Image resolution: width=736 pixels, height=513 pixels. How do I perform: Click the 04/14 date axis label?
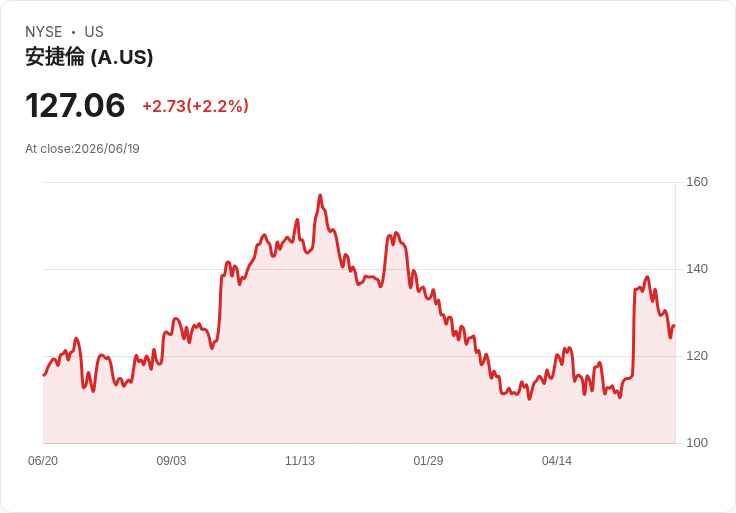[x=557, y=460]
